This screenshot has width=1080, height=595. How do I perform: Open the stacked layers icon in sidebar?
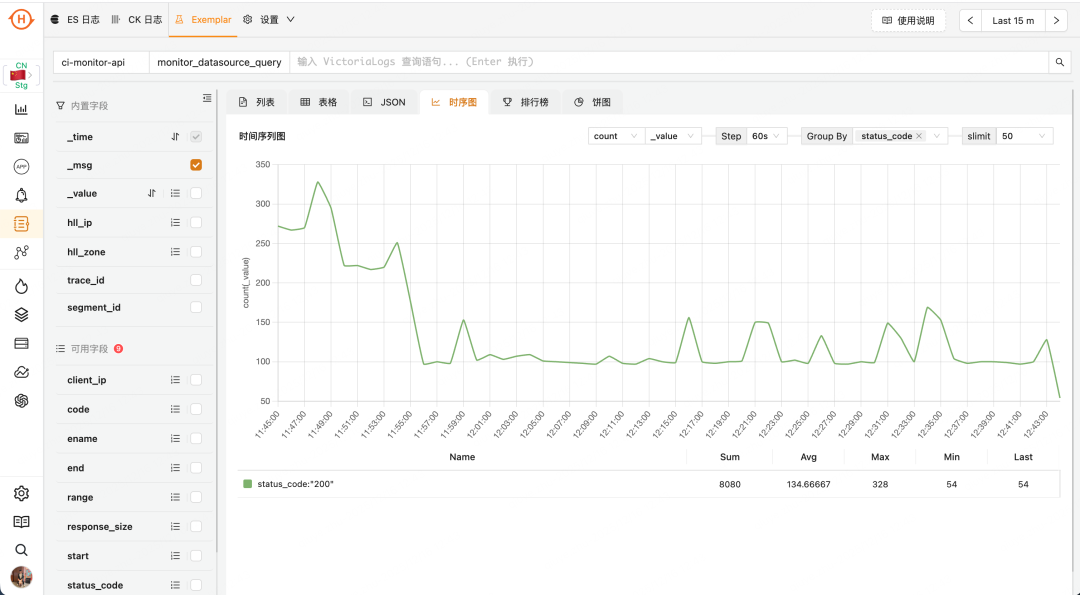(x=21, y=315)
